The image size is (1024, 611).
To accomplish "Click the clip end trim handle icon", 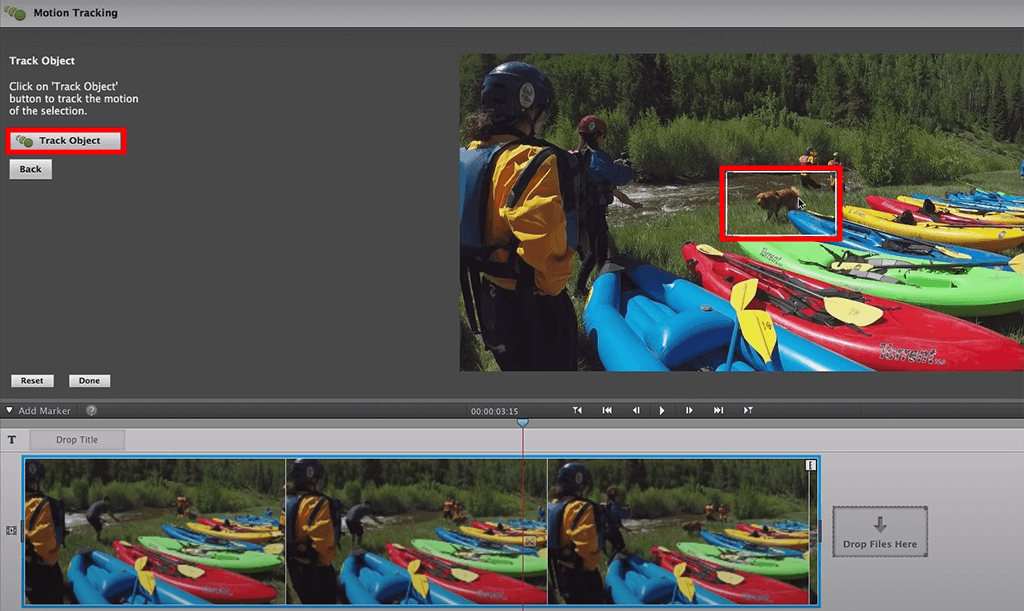I will (x=810, y=465).
